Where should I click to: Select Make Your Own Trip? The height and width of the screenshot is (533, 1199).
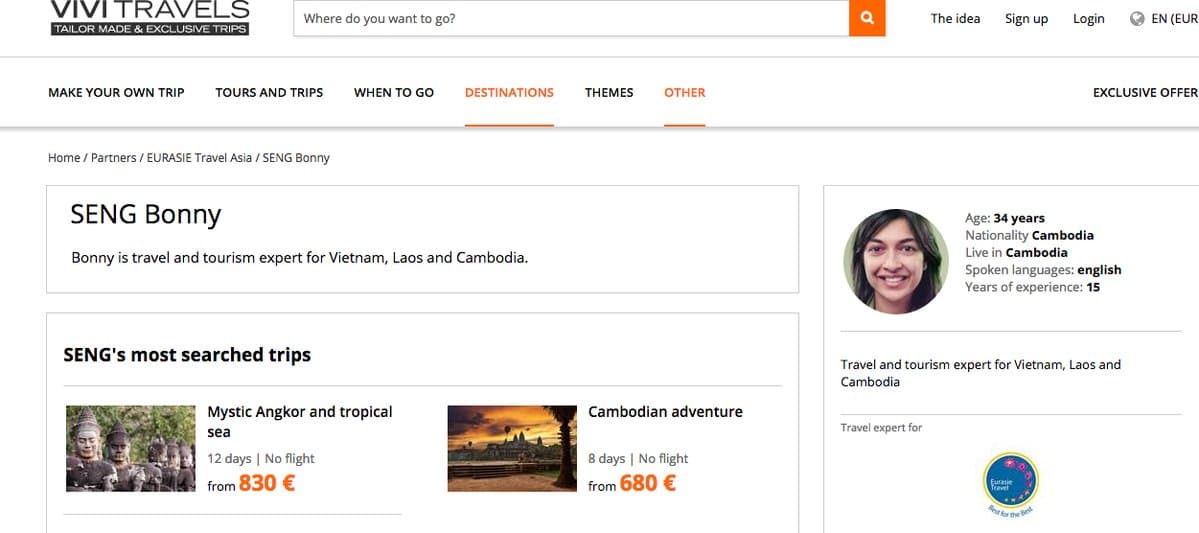[x=116, y=92]
